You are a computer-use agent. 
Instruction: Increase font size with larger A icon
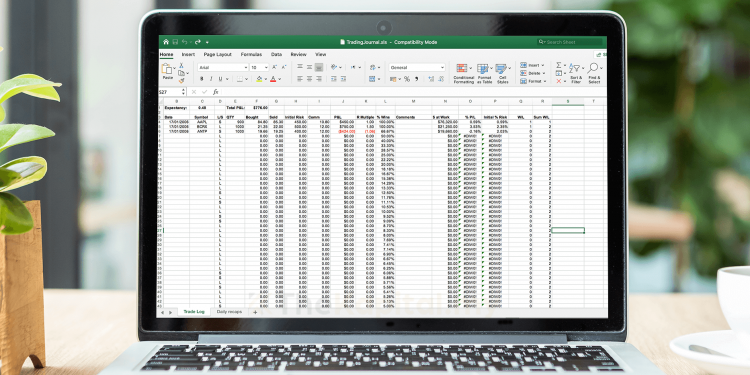click(275, 67)
